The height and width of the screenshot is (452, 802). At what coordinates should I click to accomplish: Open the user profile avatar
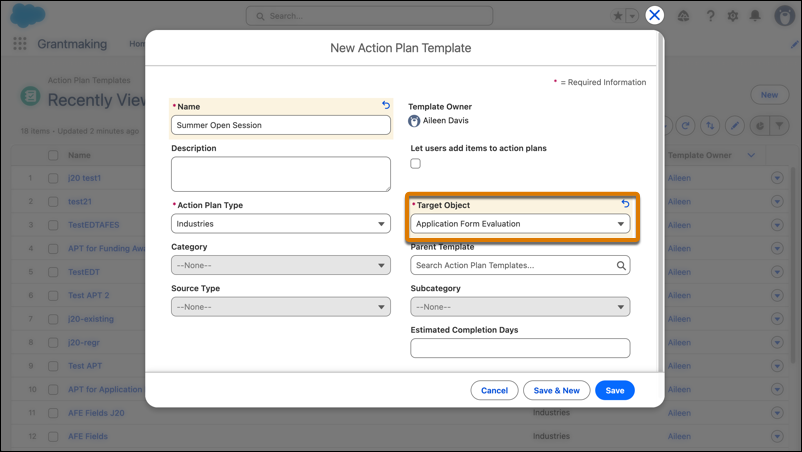click(x=784, y=16)
